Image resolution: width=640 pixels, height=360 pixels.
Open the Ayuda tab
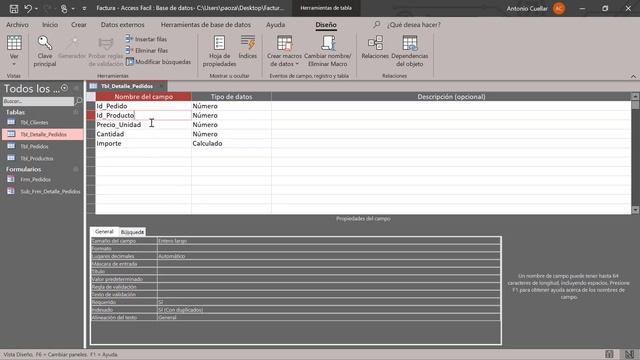(x=276, y=25)
